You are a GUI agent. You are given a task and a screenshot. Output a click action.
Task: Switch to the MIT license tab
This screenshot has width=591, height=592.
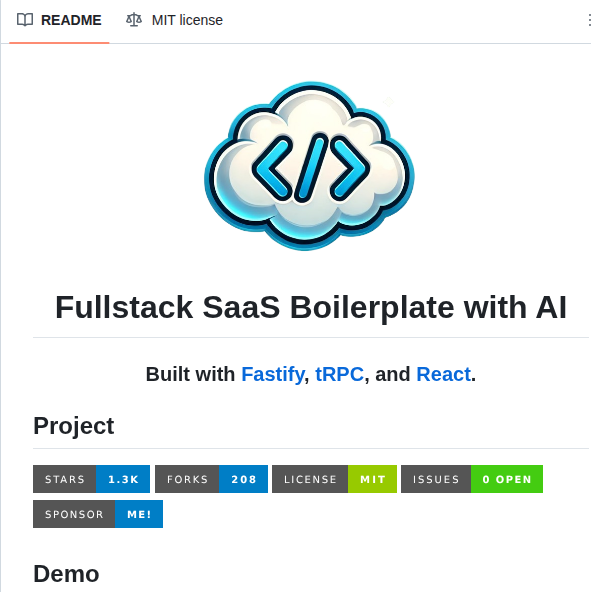[x=174, y=20]
